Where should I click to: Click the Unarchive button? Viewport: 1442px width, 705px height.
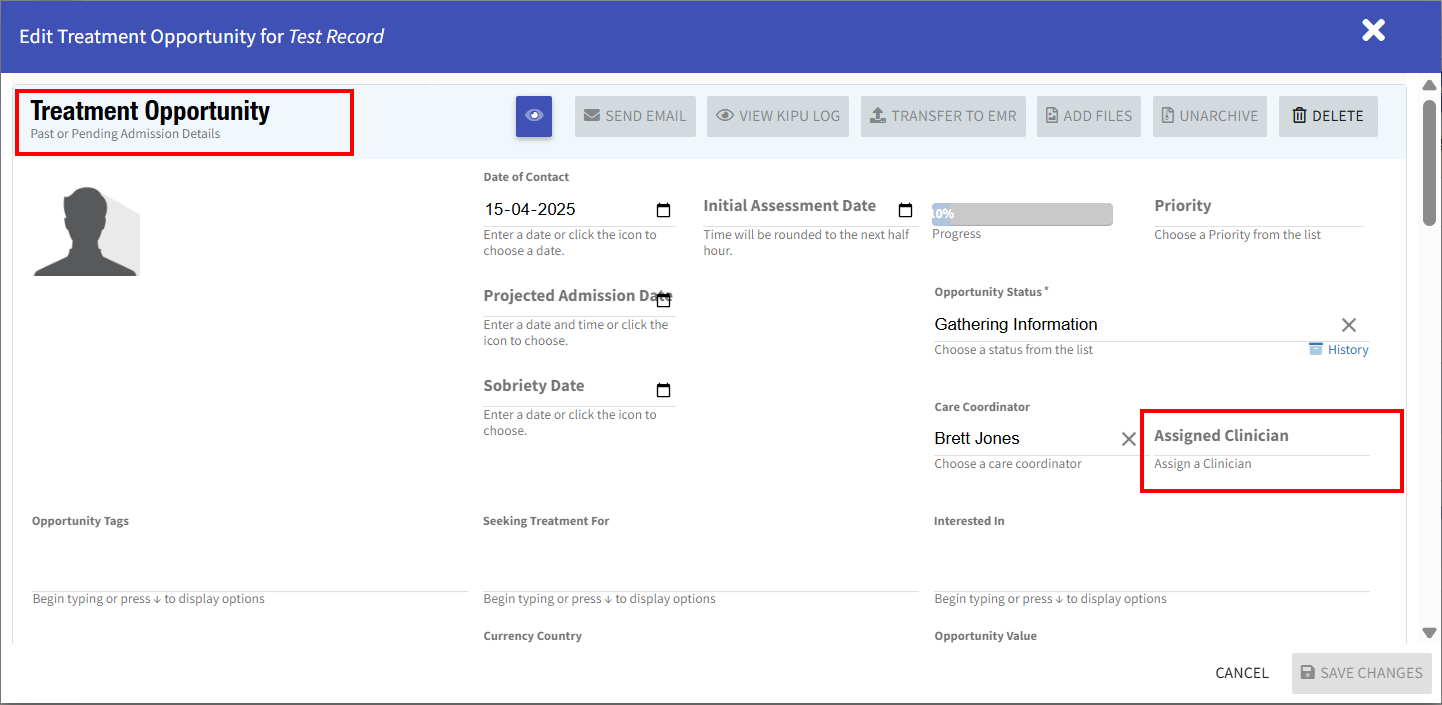tap(1209, 116)
